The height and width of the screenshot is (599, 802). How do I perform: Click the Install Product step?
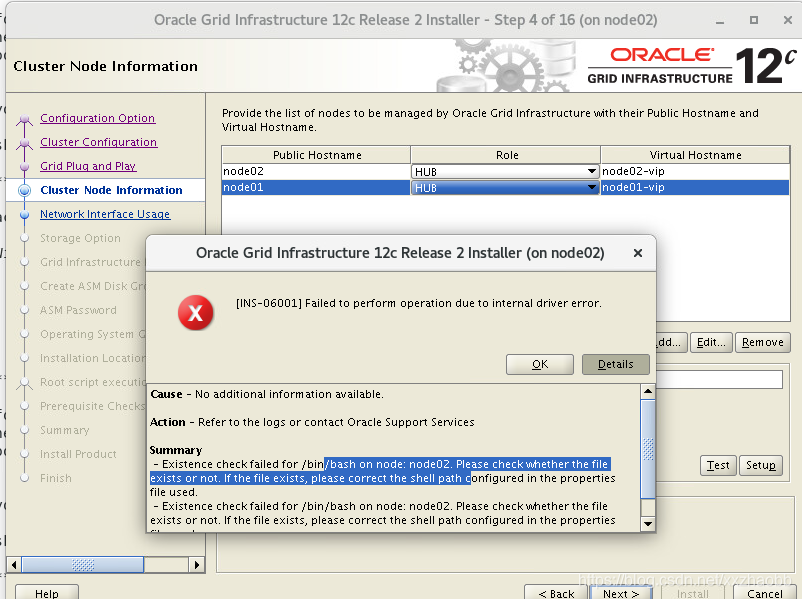78,454
